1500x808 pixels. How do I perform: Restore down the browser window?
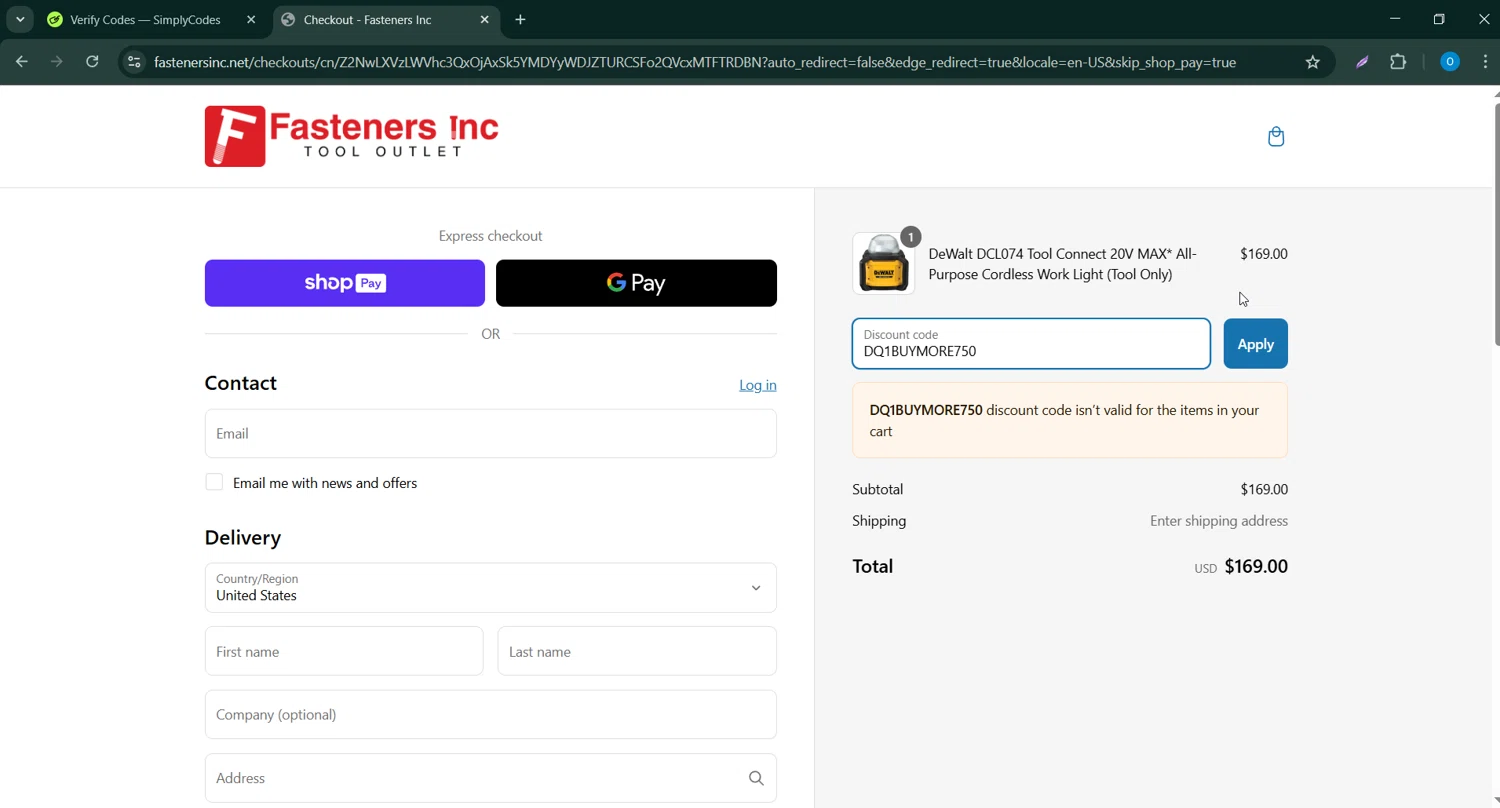click(1440, 19)
